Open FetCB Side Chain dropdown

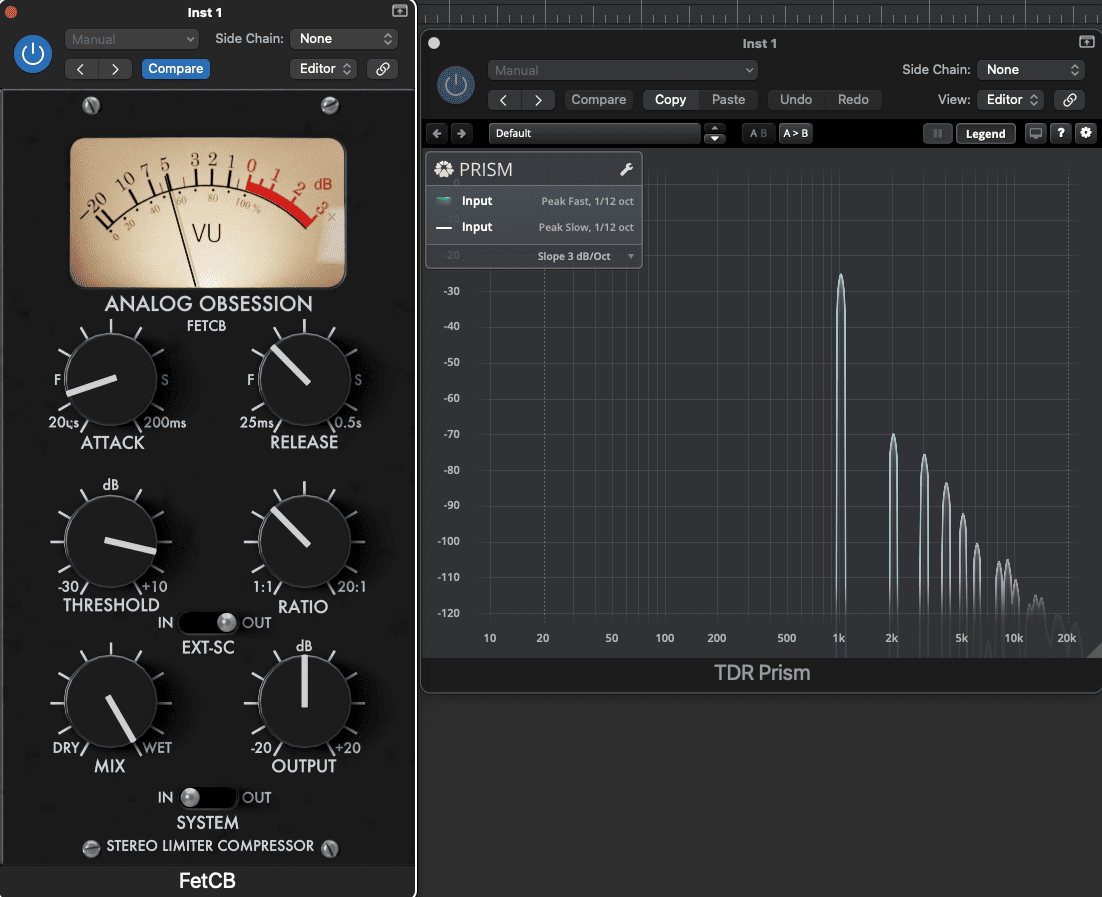pyautogui.click(x=344, y=39)
